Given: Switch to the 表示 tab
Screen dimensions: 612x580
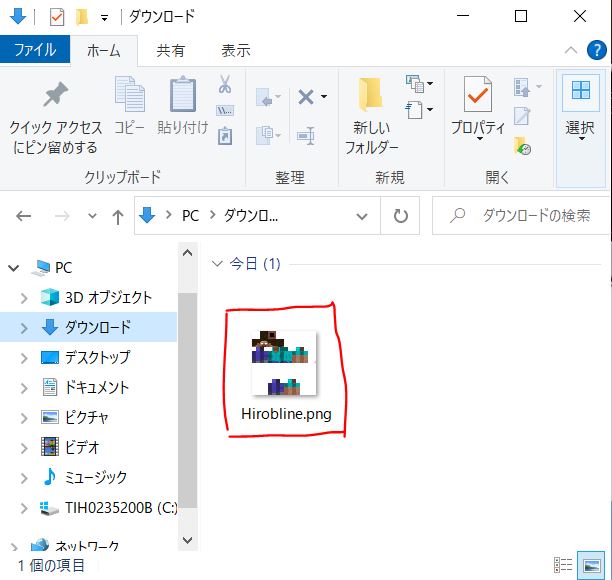Looking at the screenshot, I should tap(236, 50).
